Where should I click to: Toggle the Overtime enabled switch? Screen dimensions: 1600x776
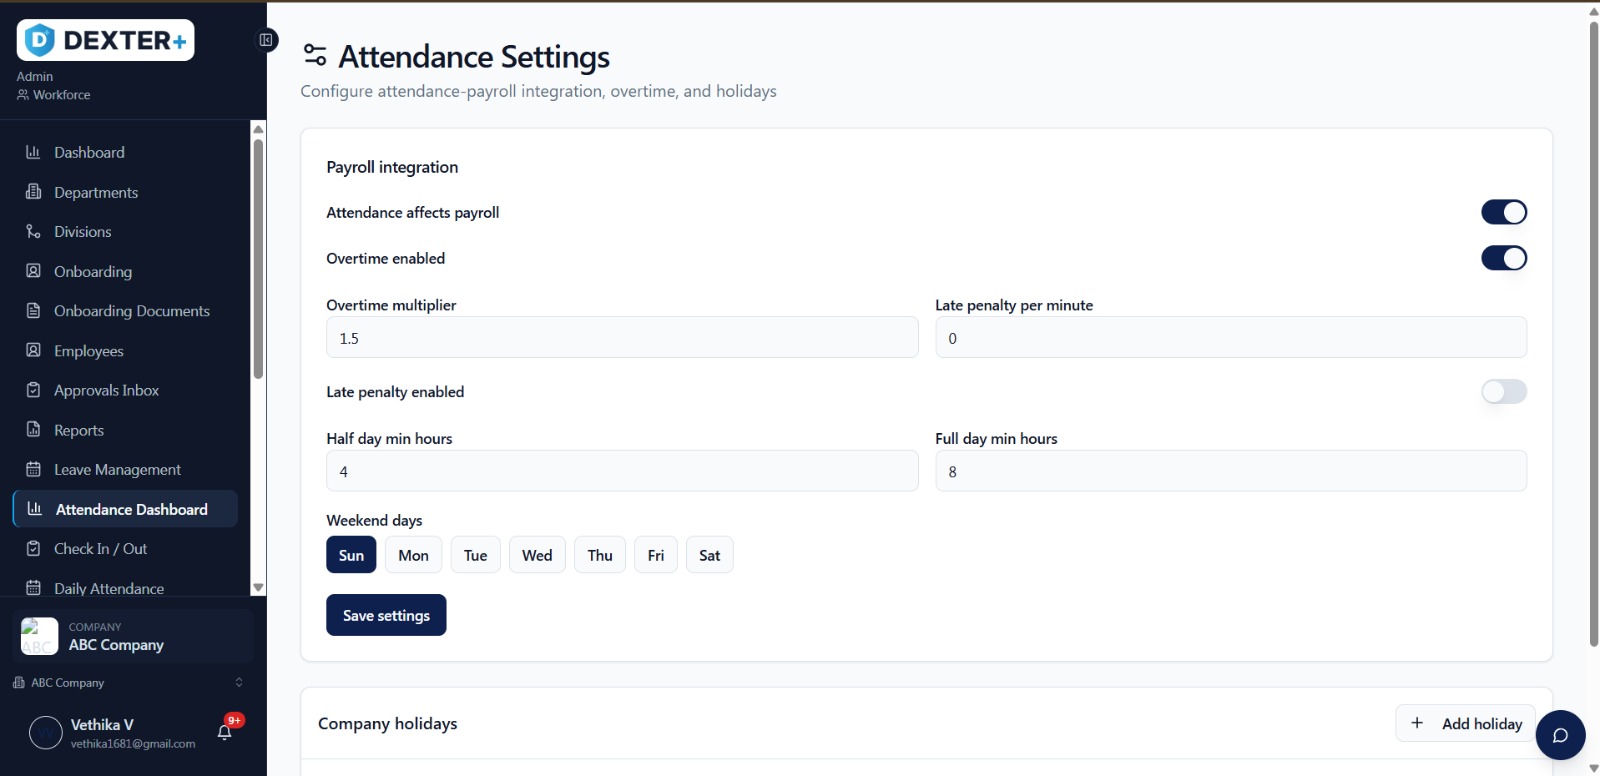tap(1504, 258)
